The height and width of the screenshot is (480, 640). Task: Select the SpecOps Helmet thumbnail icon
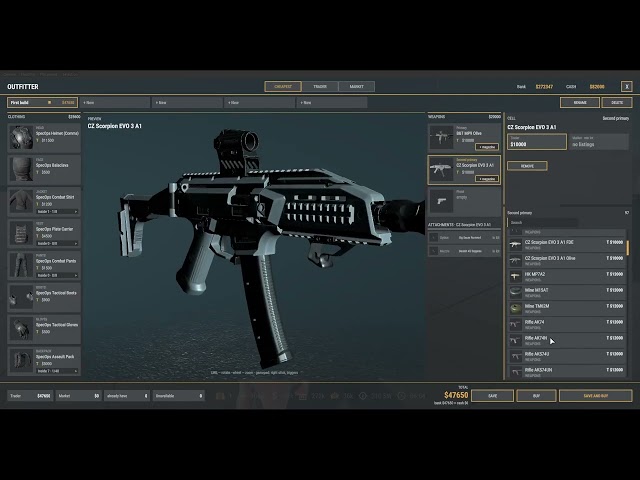pyautogui.click(x=21, y=138)
